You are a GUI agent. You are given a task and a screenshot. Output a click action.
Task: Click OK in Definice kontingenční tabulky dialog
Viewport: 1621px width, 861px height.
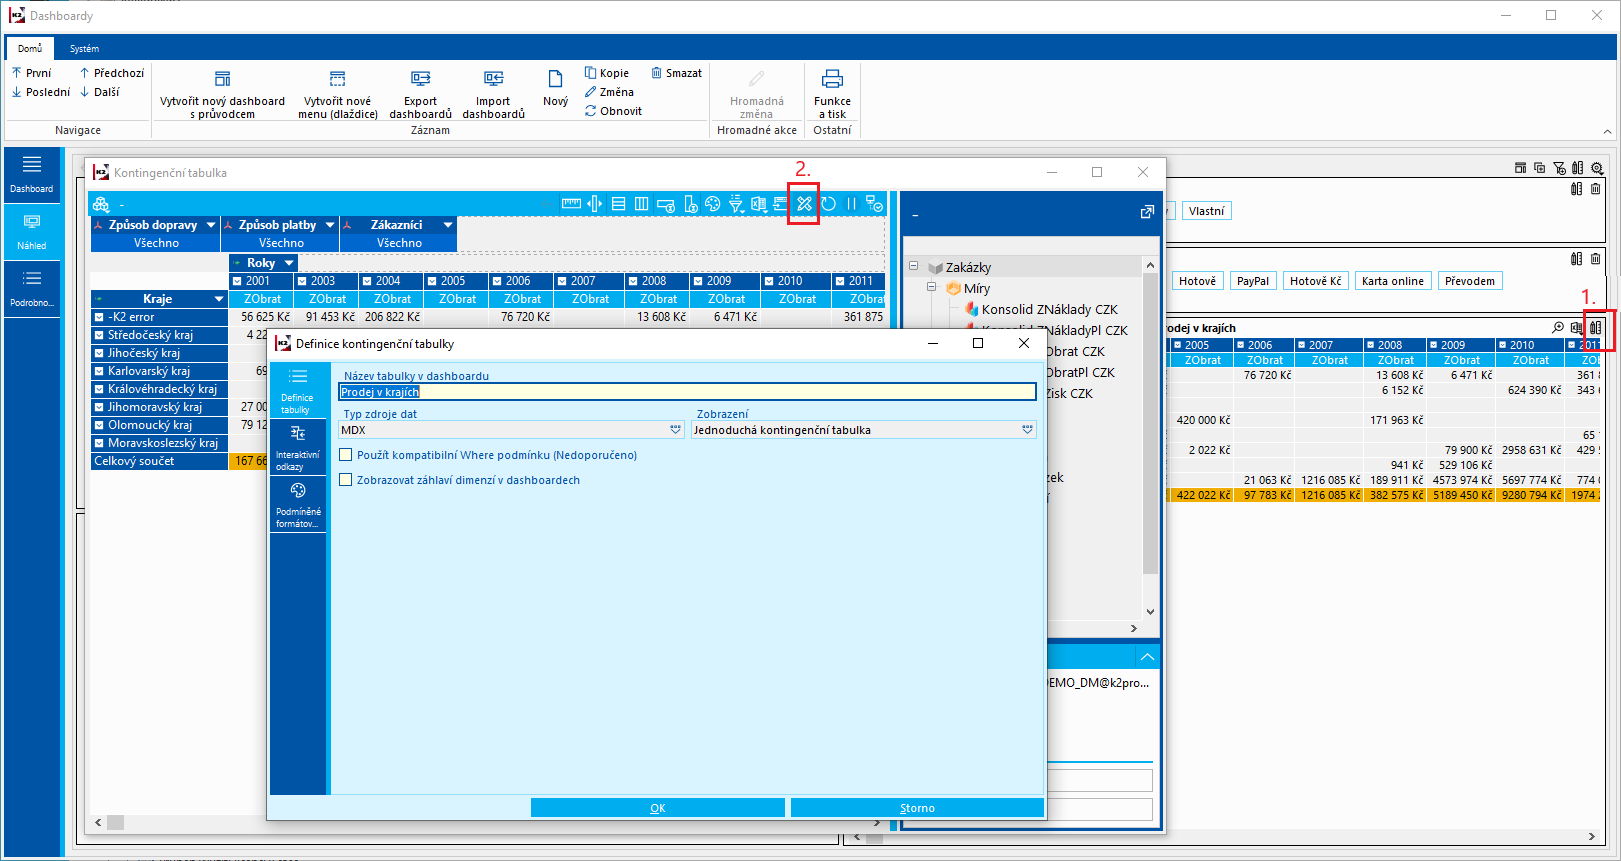pyautogui.click(x=658, y=808)
